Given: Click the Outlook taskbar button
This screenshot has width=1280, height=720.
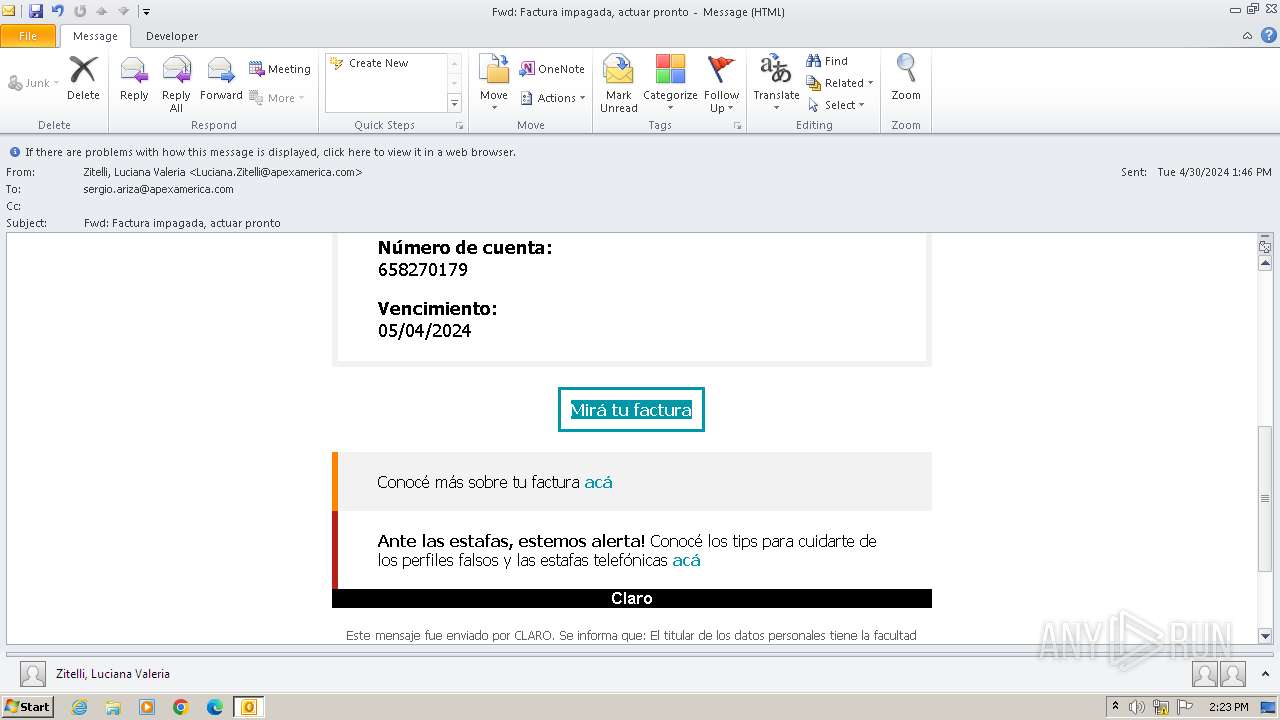Looking at the screenshot, I should [x=248, y=707].
